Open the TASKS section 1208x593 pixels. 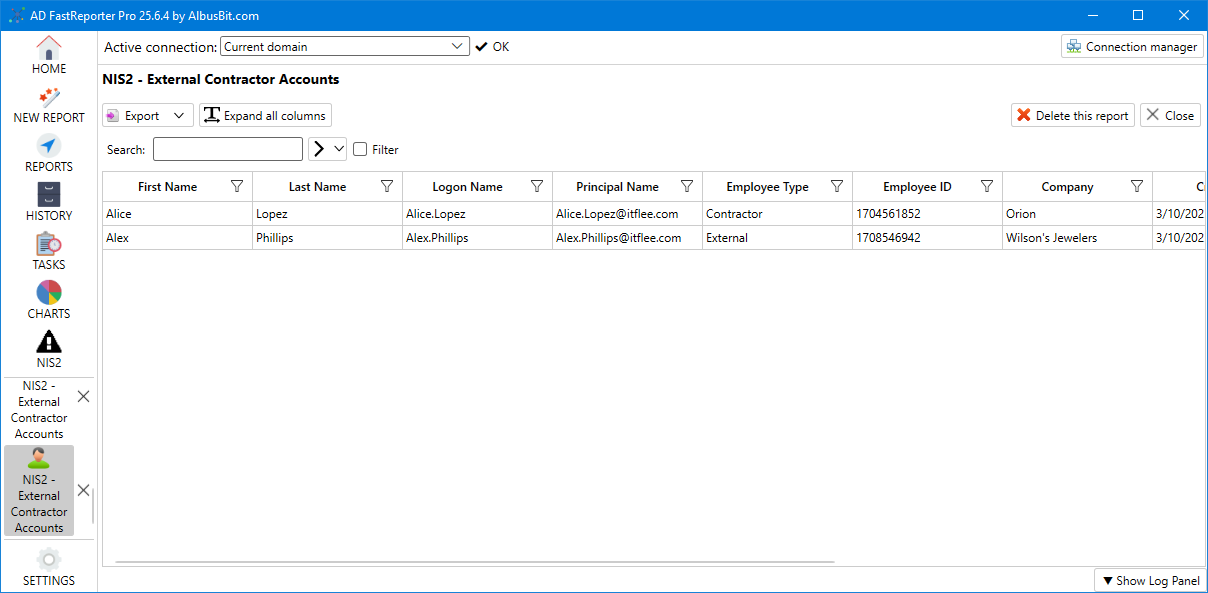point(49,252)
